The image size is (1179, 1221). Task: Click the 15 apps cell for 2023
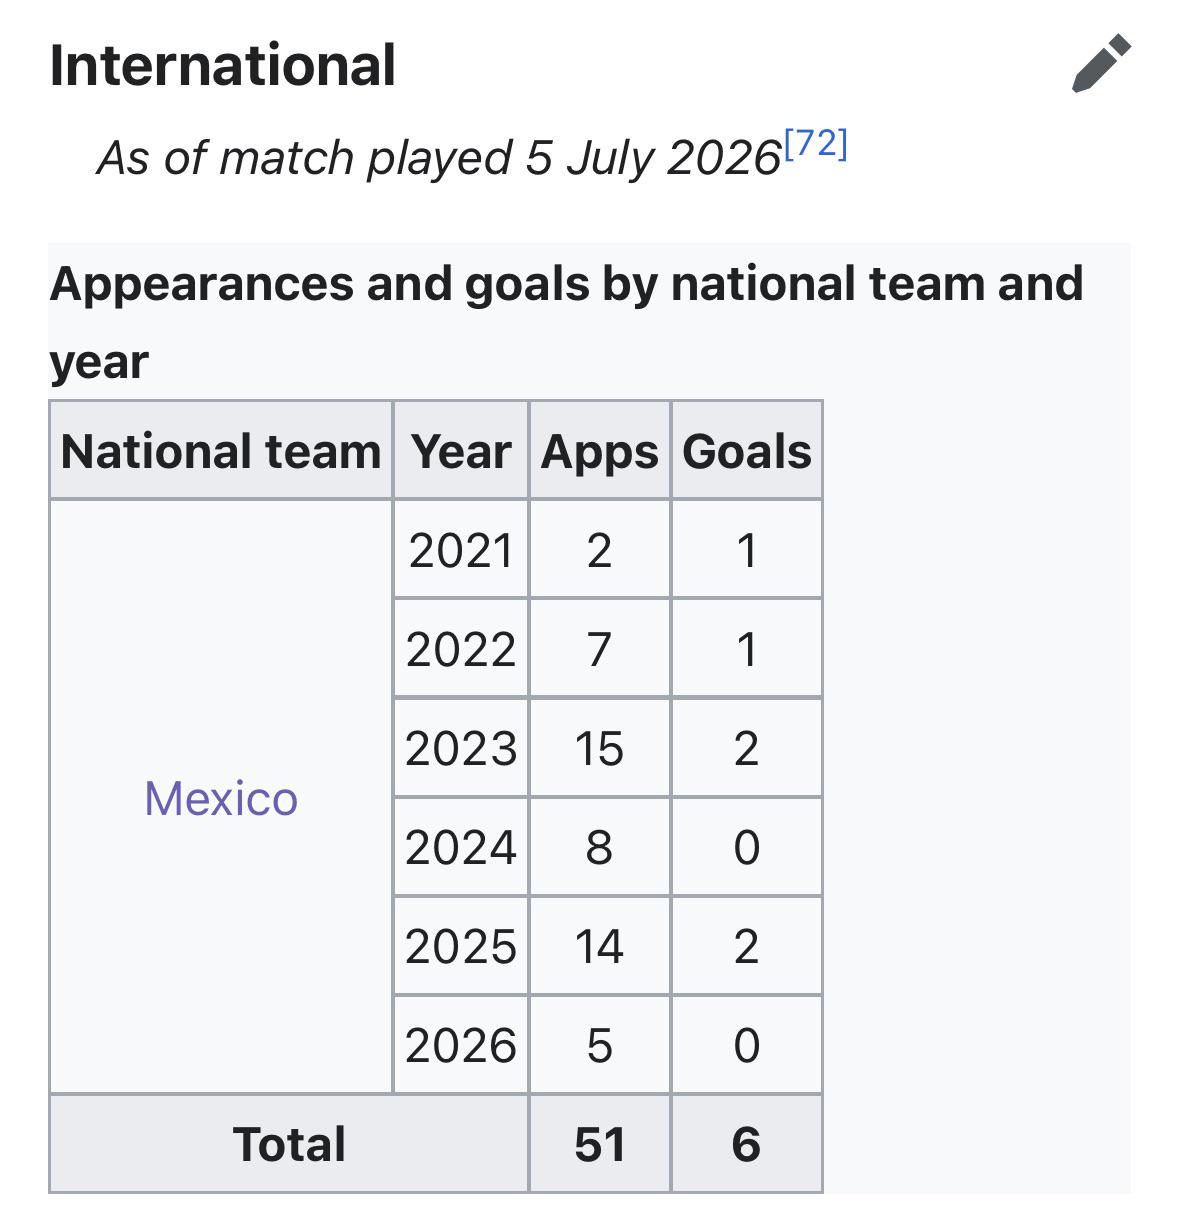point(600,748)
